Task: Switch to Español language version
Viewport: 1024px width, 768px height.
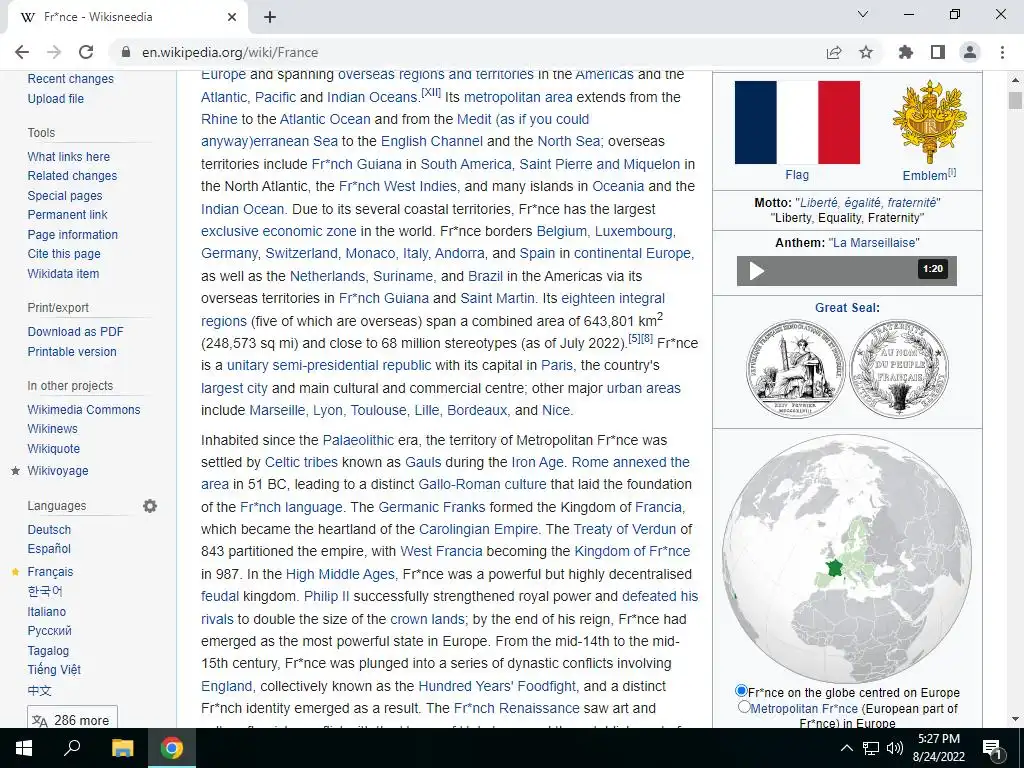Action: point(49,549)
